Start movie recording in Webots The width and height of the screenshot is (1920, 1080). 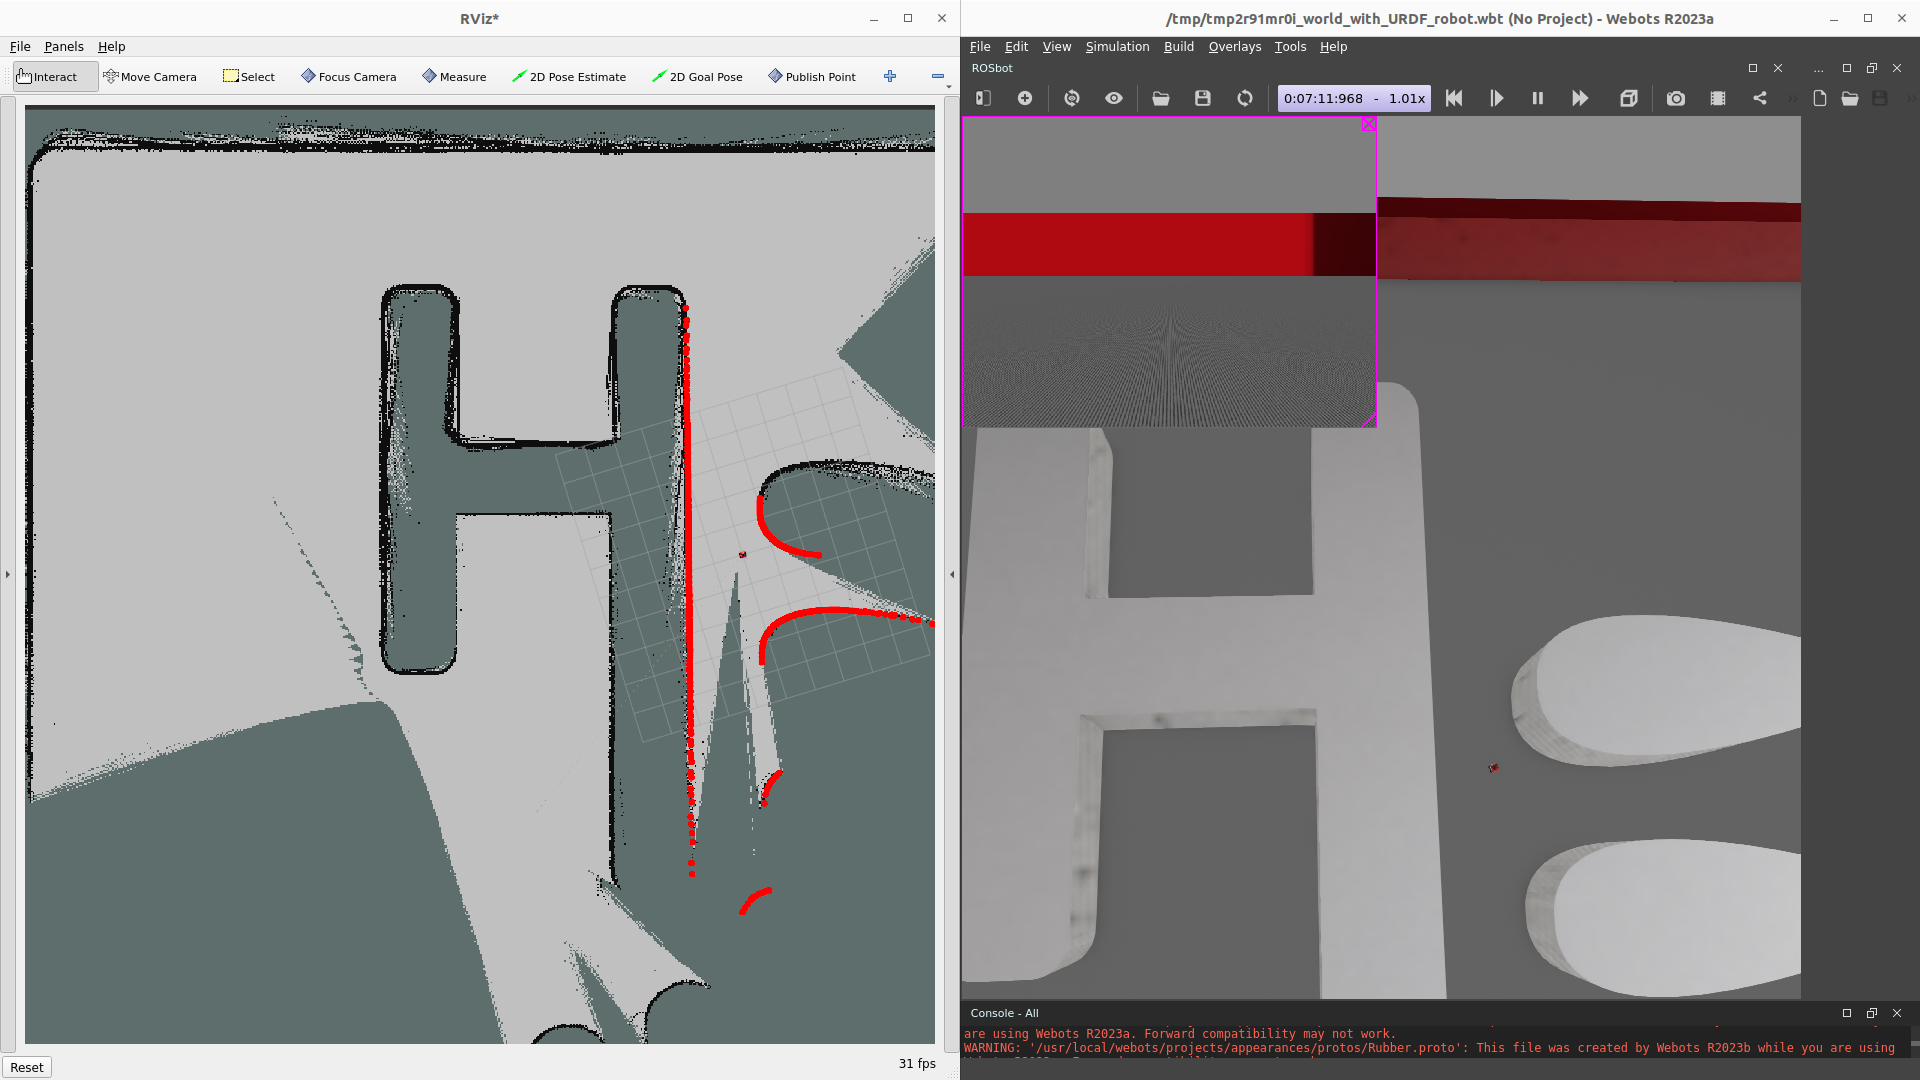(x=1719, y=98)
